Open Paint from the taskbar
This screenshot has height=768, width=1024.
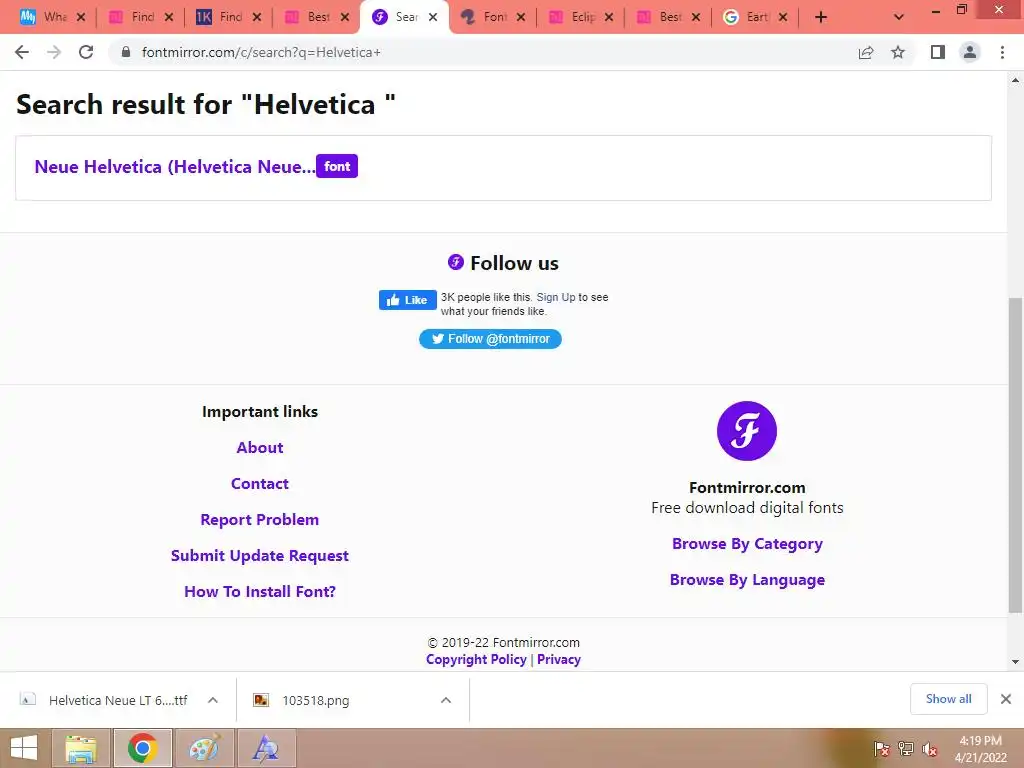coord(204,748)
